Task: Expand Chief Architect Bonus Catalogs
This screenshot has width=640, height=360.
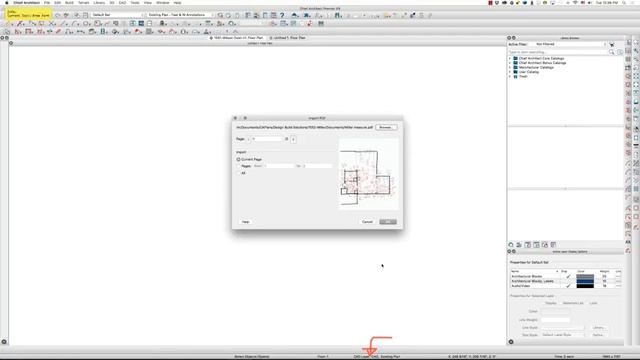Action: [x=510, y=63]
